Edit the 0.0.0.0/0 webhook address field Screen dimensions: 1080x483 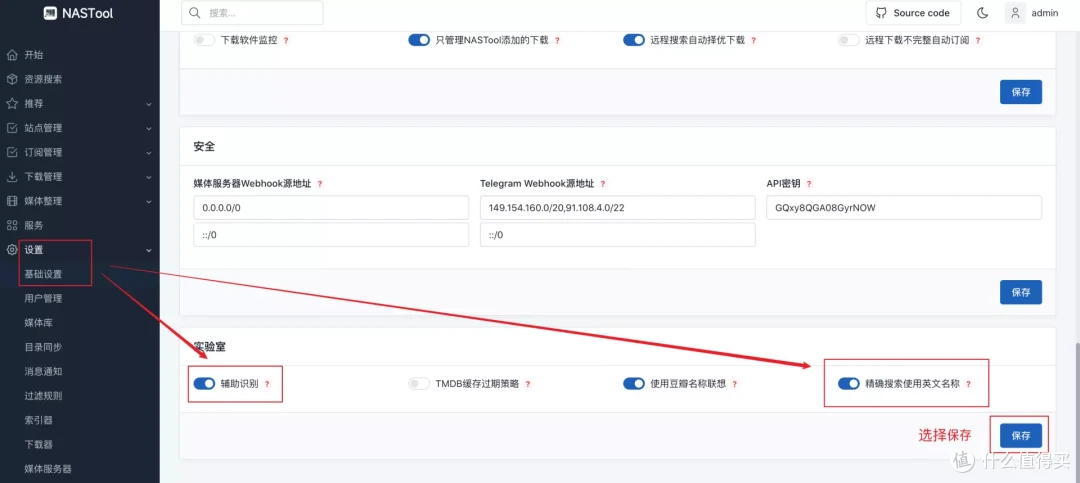(331, 208)
